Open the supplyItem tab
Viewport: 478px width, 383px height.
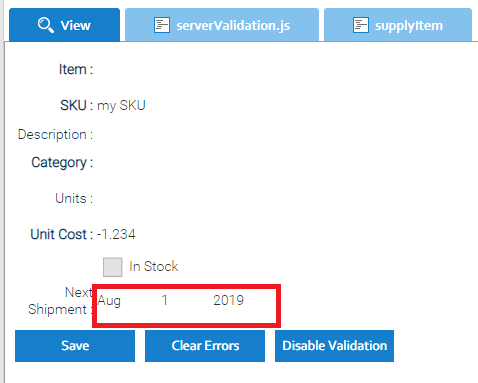[398, 25]
